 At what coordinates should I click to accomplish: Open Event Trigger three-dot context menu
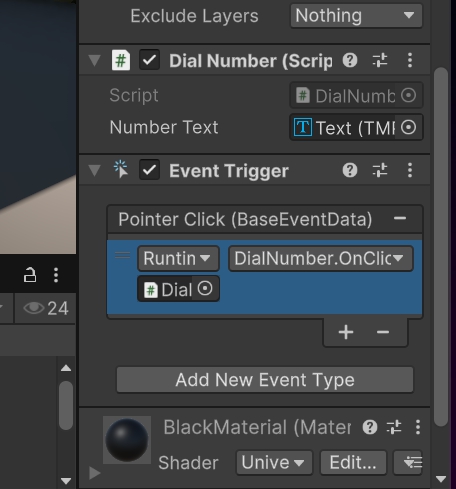point(410,170)
